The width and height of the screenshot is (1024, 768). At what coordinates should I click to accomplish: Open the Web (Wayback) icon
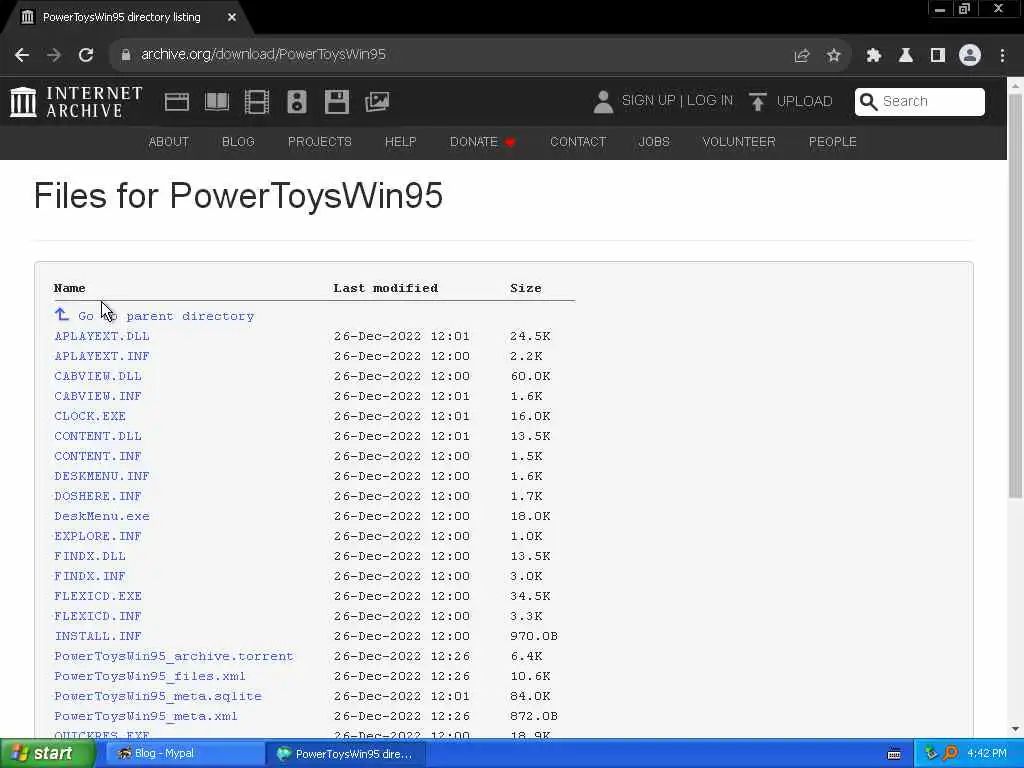[x=176, y=102]
